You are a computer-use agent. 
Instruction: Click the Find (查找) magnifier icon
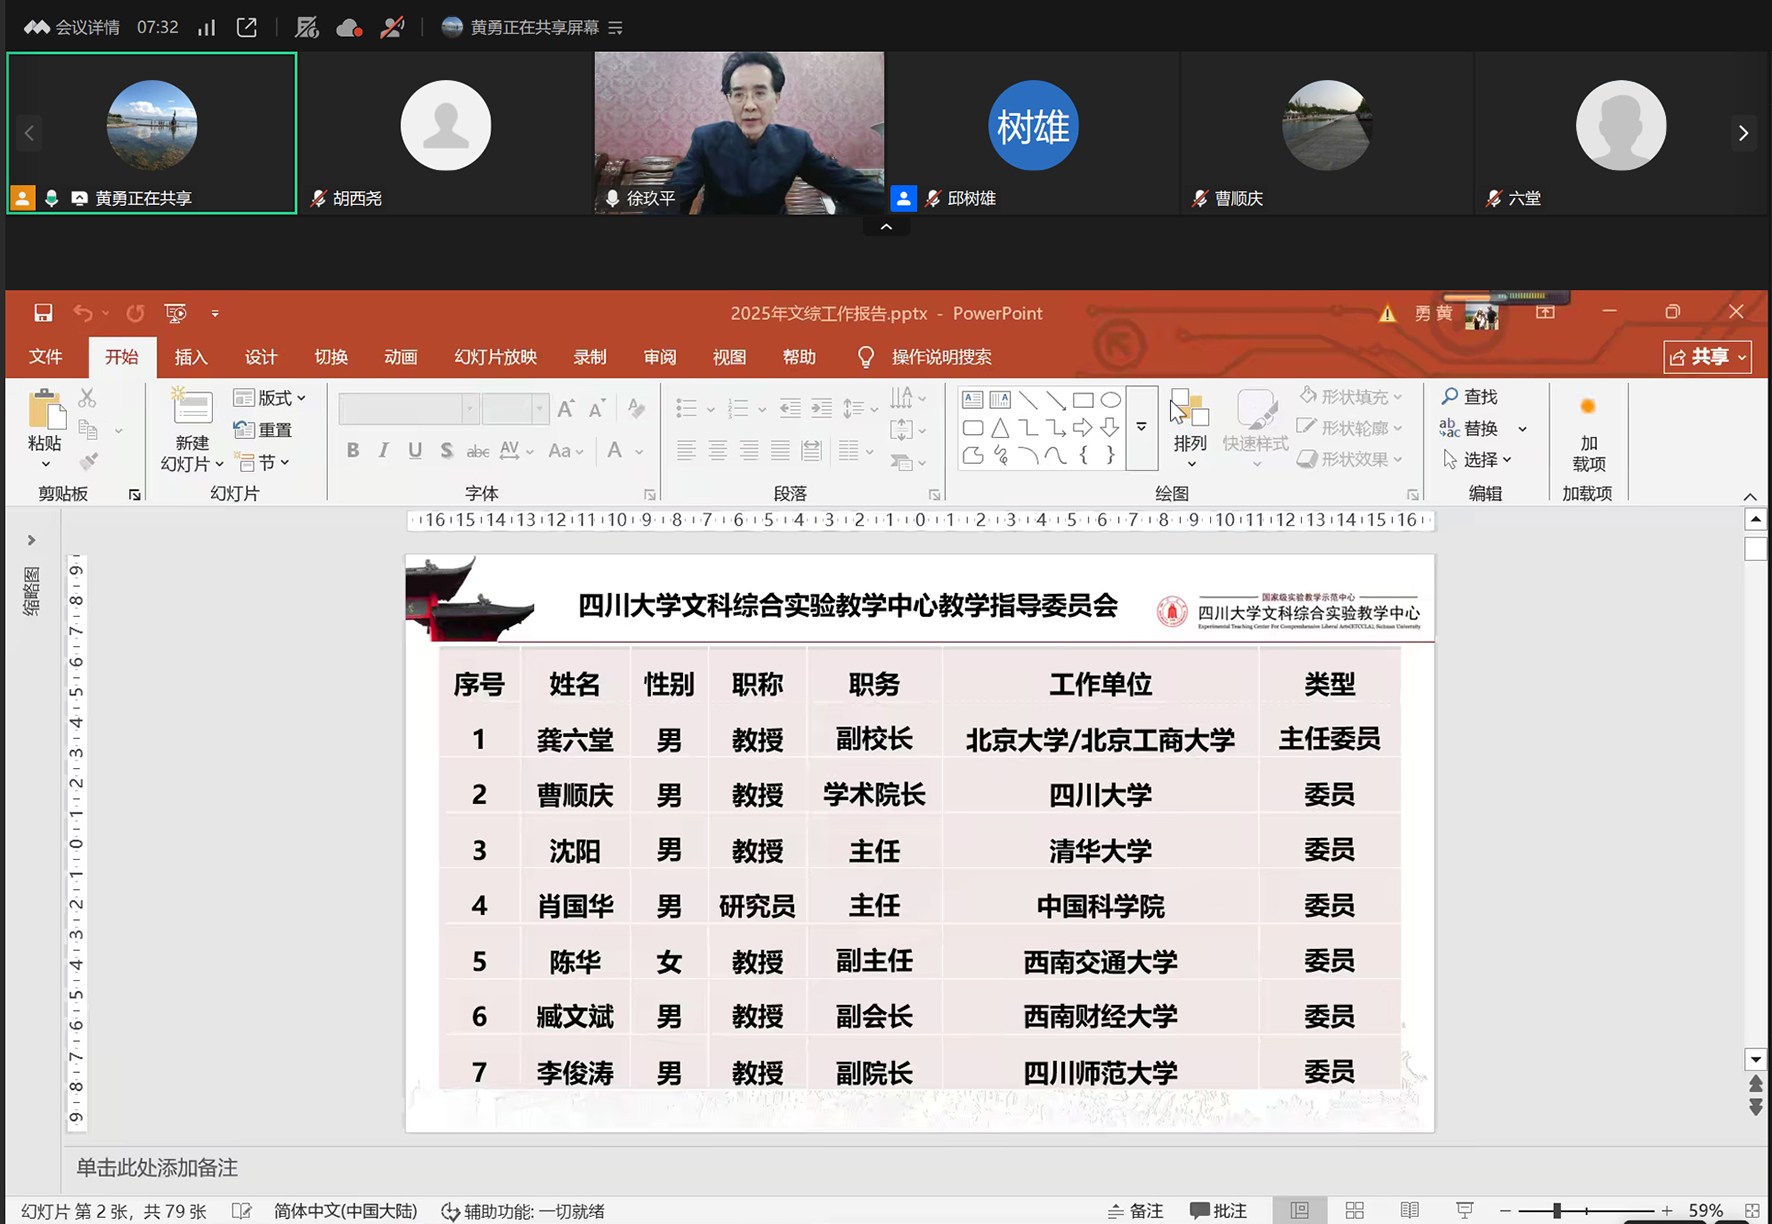(x=1450, y=397)
